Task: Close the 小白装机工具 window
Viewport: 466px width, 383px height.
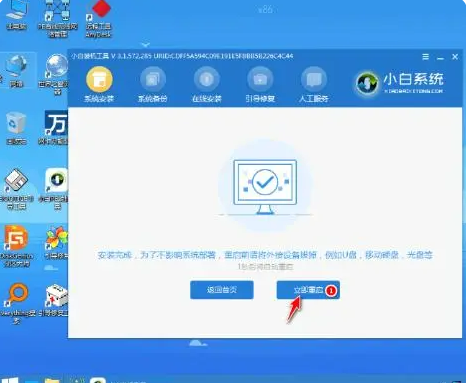Action: [x=455, y=57]
